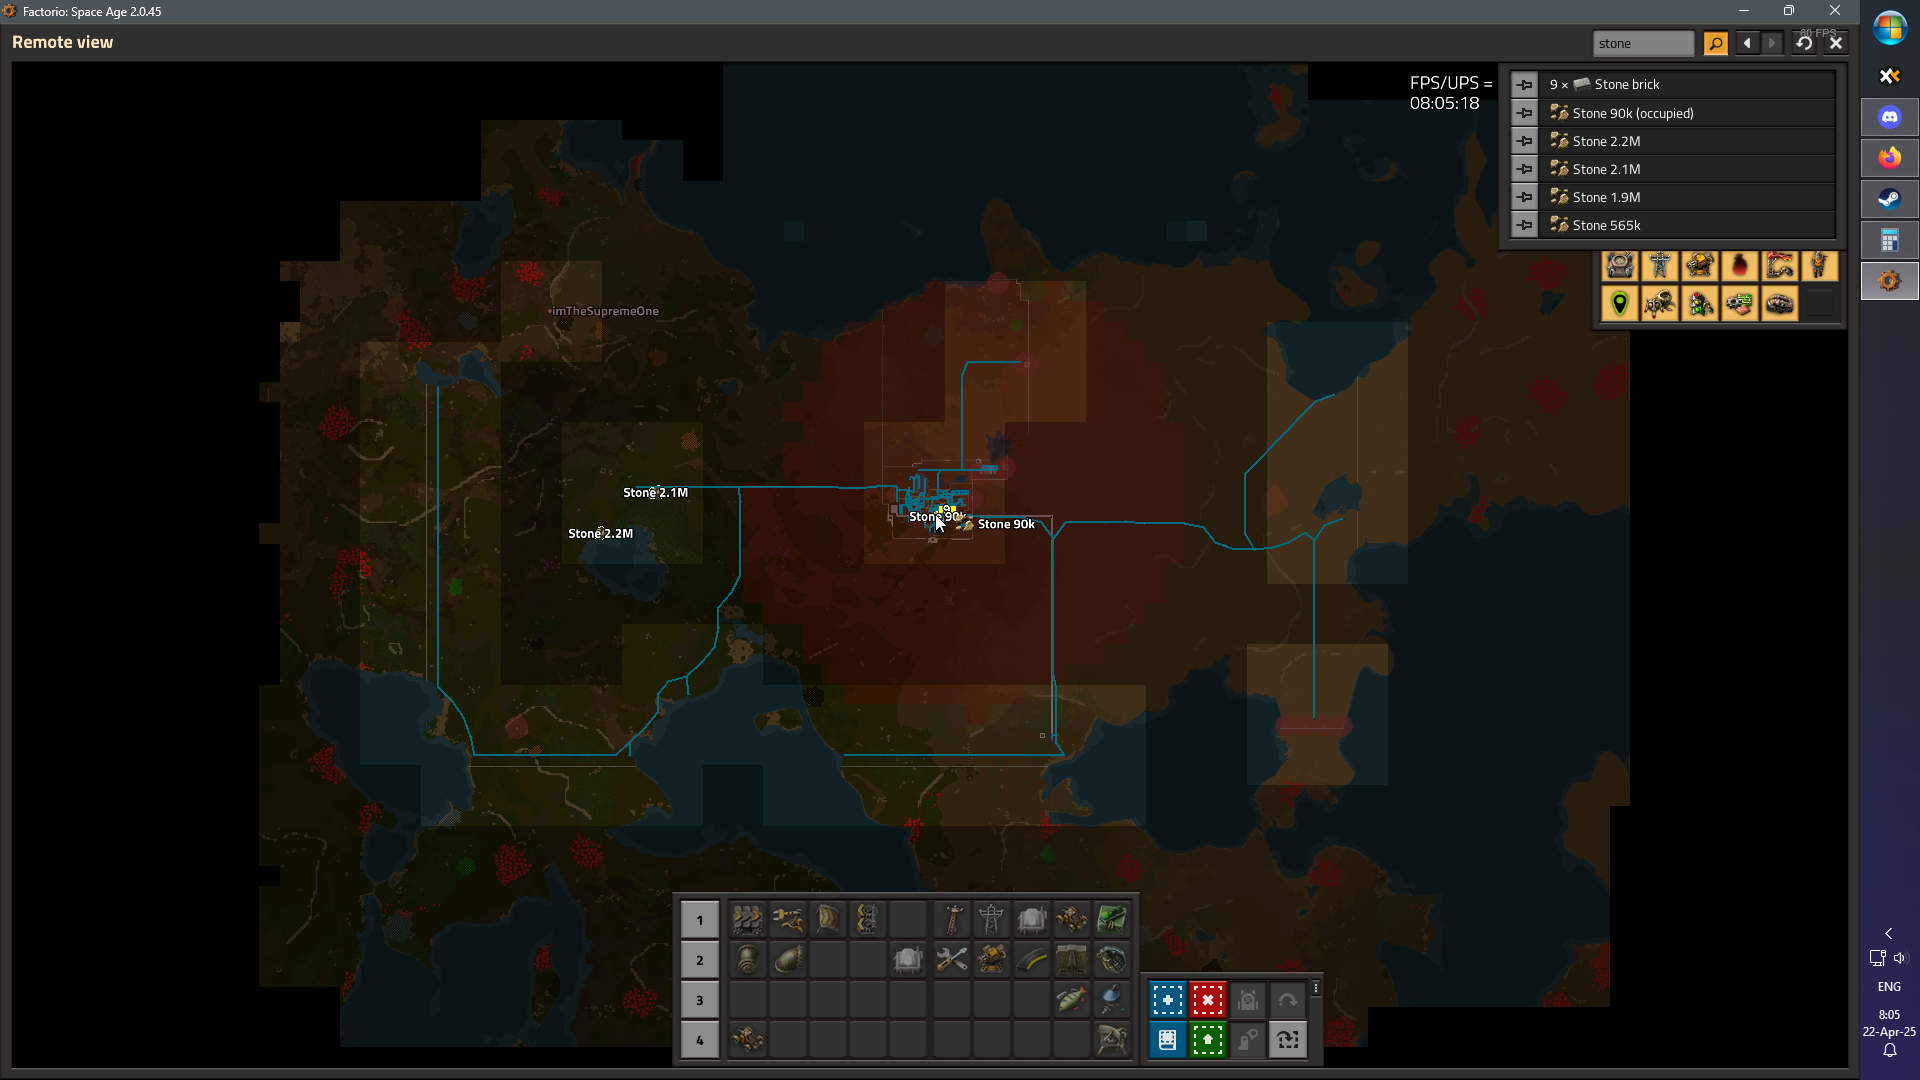Open Steam from the side taskbar
The width and height of the screenshot is (1920, 1080).
point(1889,199)
